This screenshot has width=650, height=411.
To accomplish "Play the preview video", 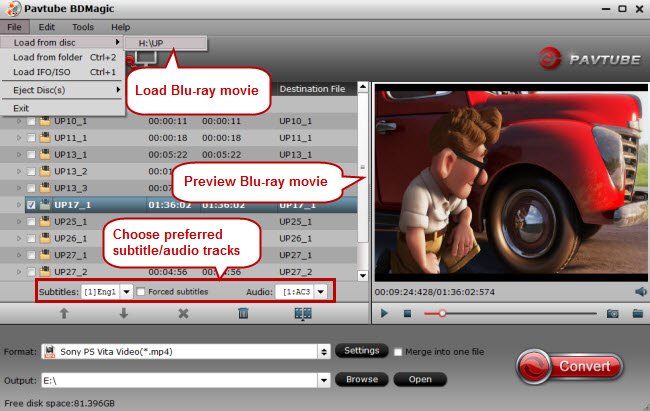I will click(384, 313).
